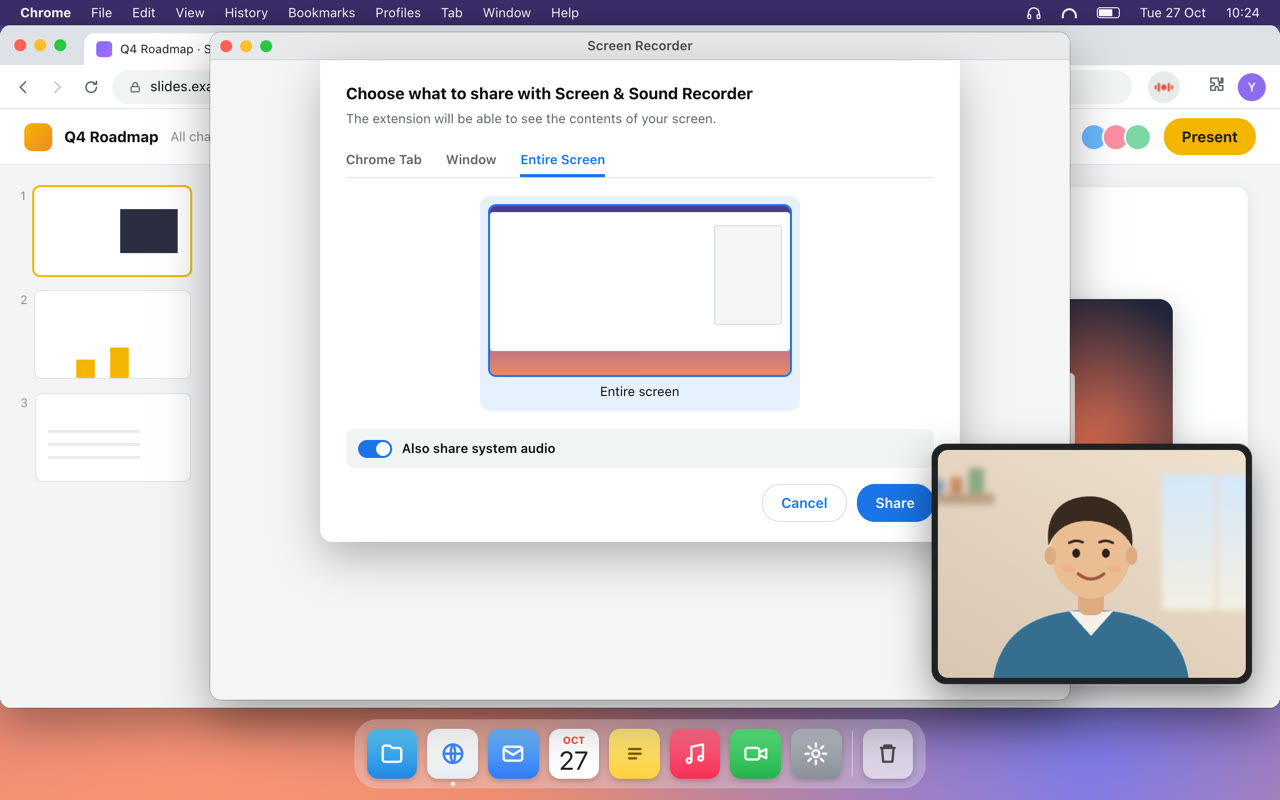Screen dimensions: 1280x800
Task: Click the Q4 Roadmap orange app logo
Action: 38,137
